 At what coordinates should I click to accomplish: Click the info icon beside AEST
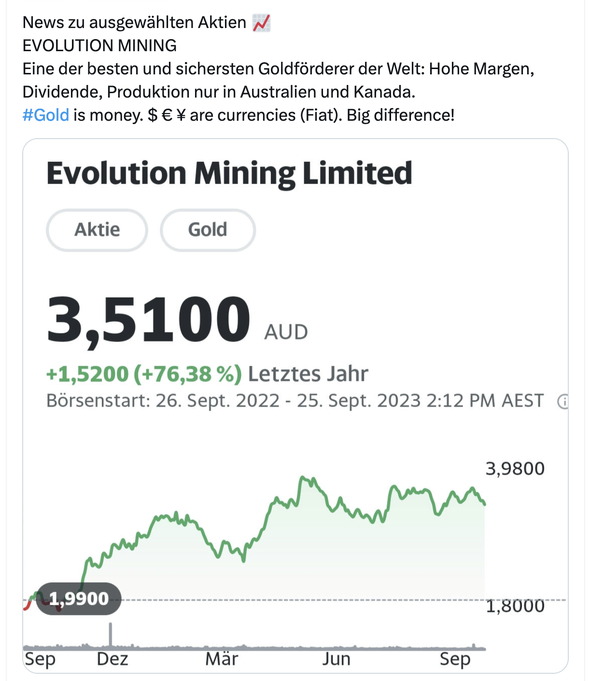point(563,401)
